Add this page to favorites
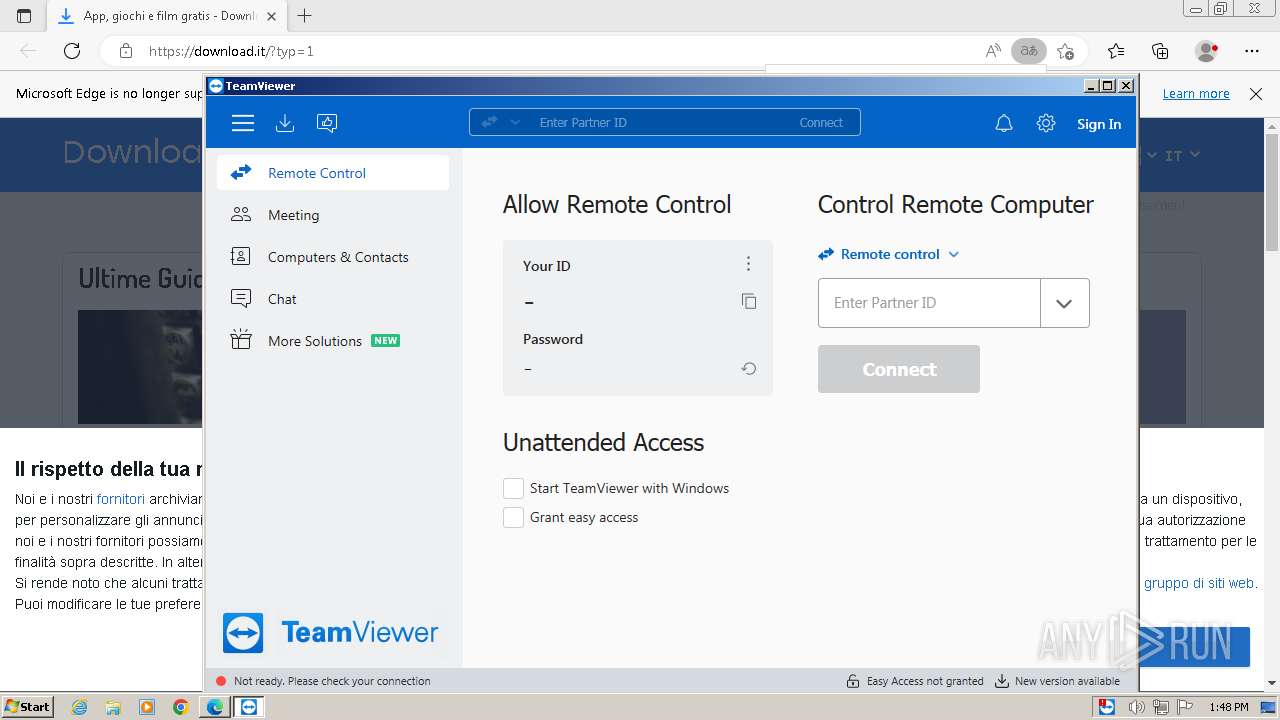This screenshot has height=720, width=1280. (x=1066, y=51)
